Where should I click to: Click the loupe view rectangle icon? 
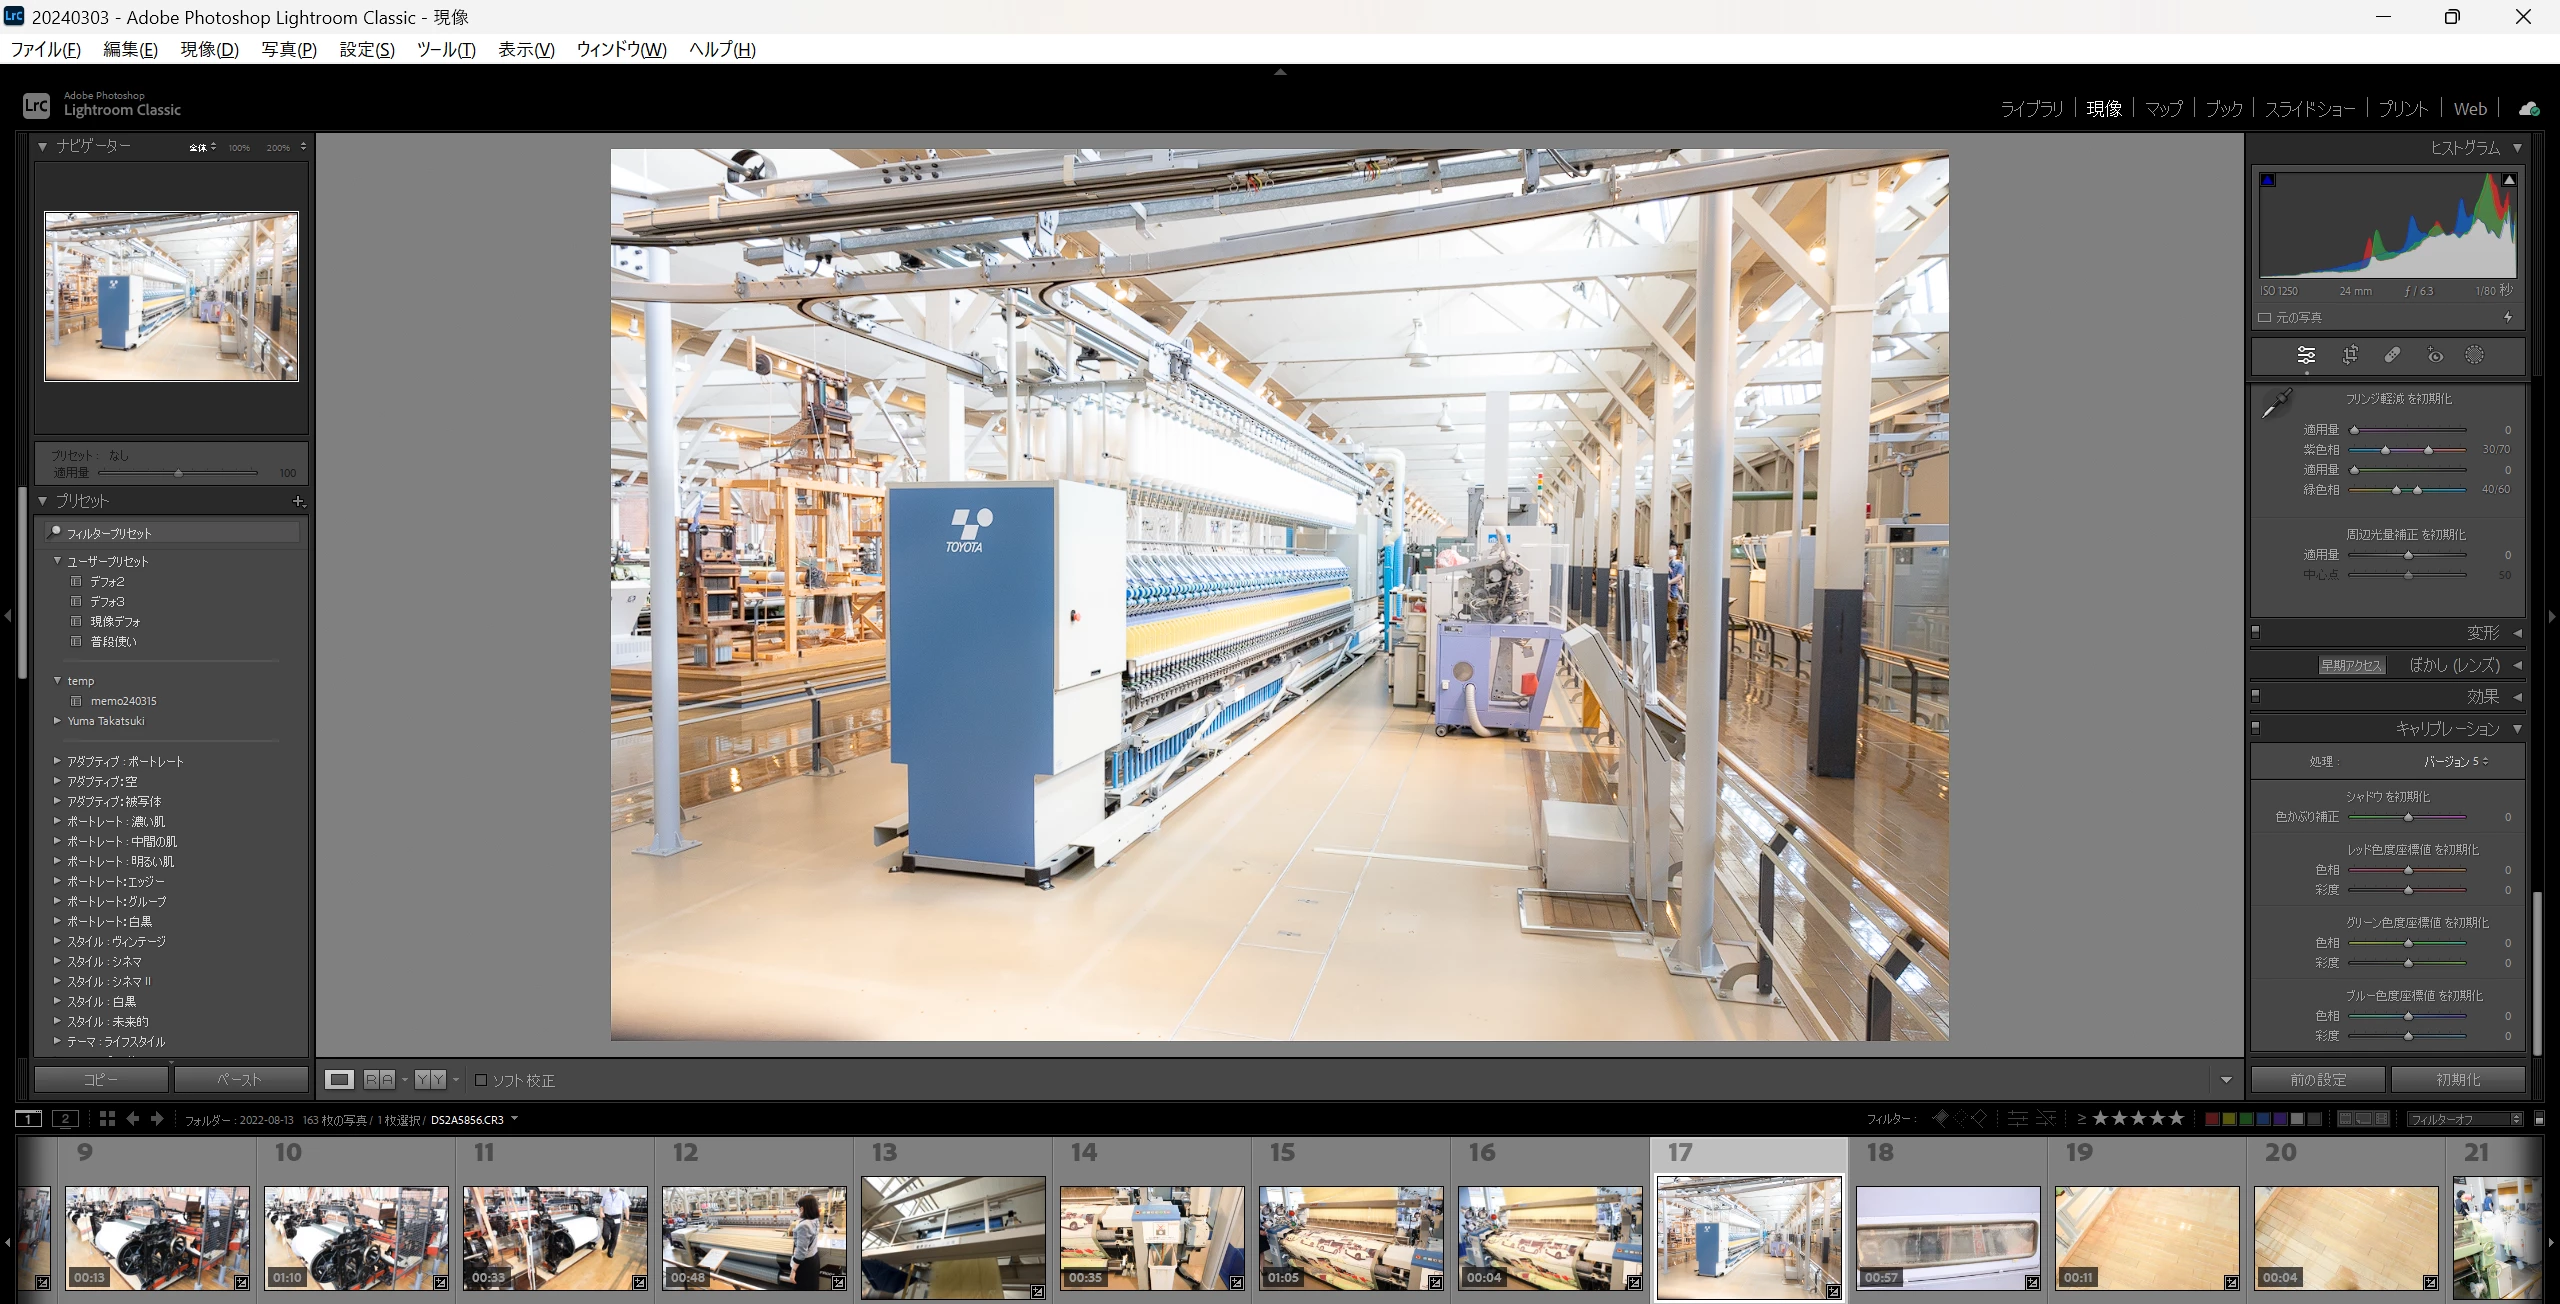[x=339, y=1080]
